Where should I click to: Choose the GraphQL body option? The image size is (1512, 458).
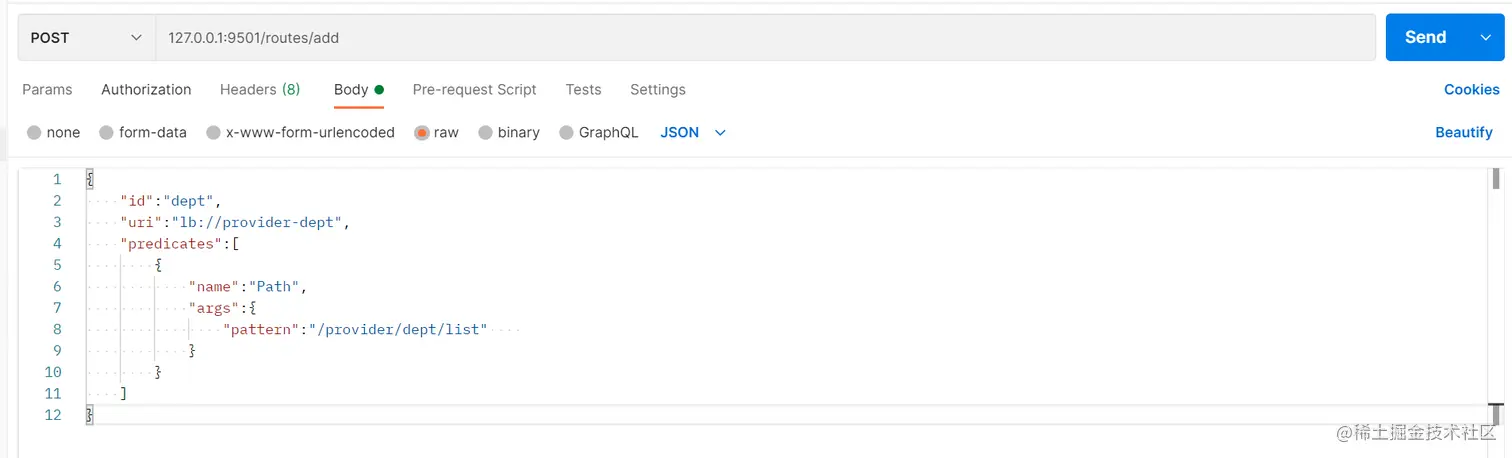[566, 133]
